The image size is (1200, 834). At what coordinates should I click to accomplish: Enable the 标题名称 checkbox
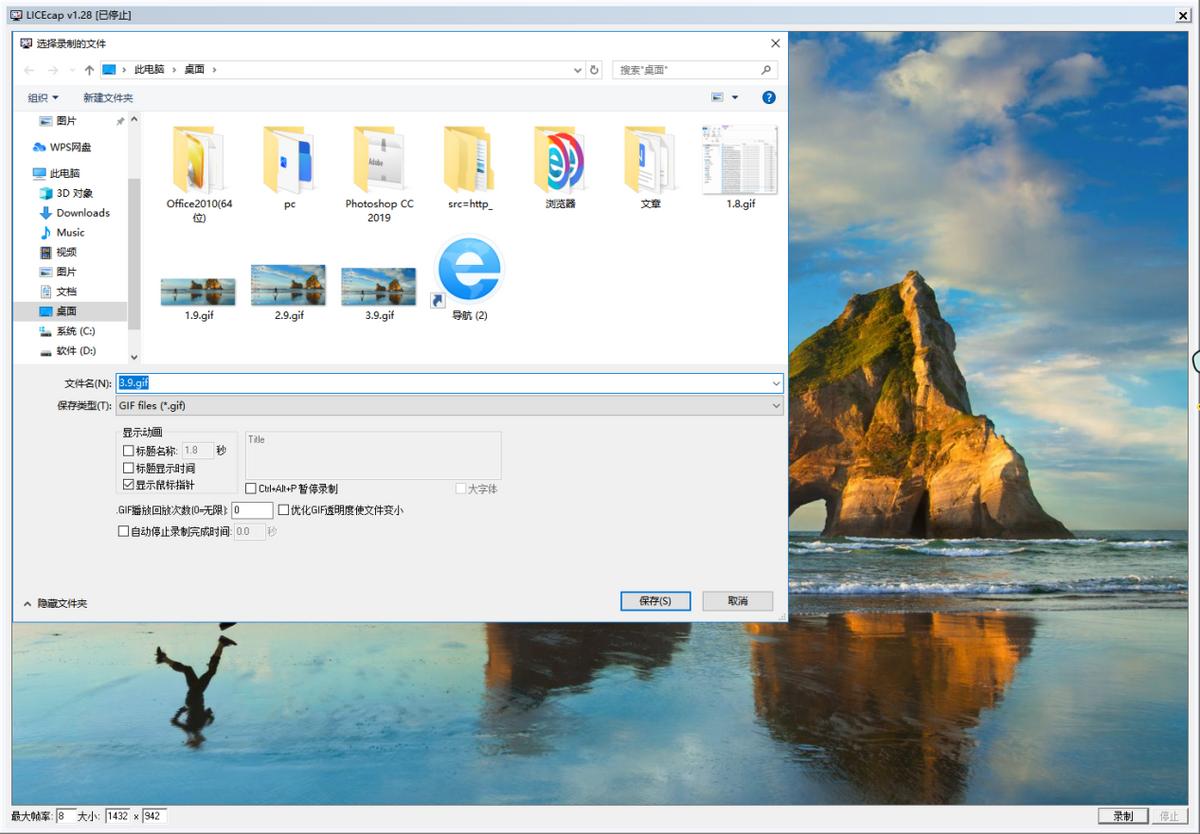click(128, 451)
